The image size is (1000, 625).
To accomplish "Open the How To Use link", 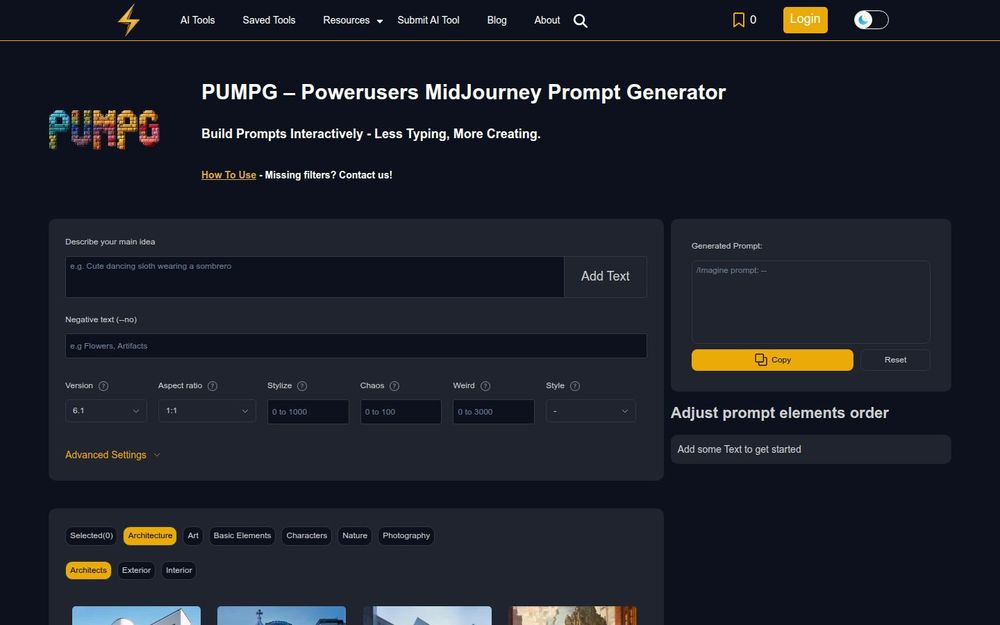I will coord(228,175).
